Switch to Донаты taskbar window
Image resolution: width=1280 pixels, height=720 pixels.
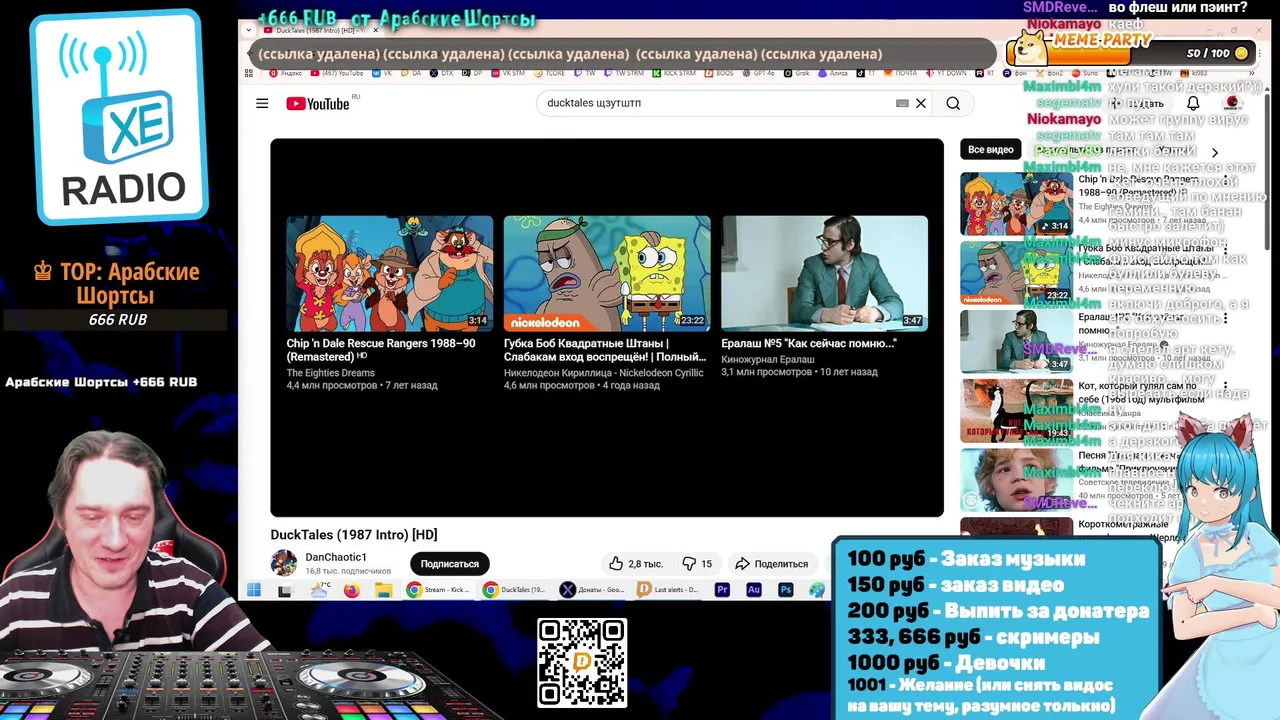tap(593, 590)
